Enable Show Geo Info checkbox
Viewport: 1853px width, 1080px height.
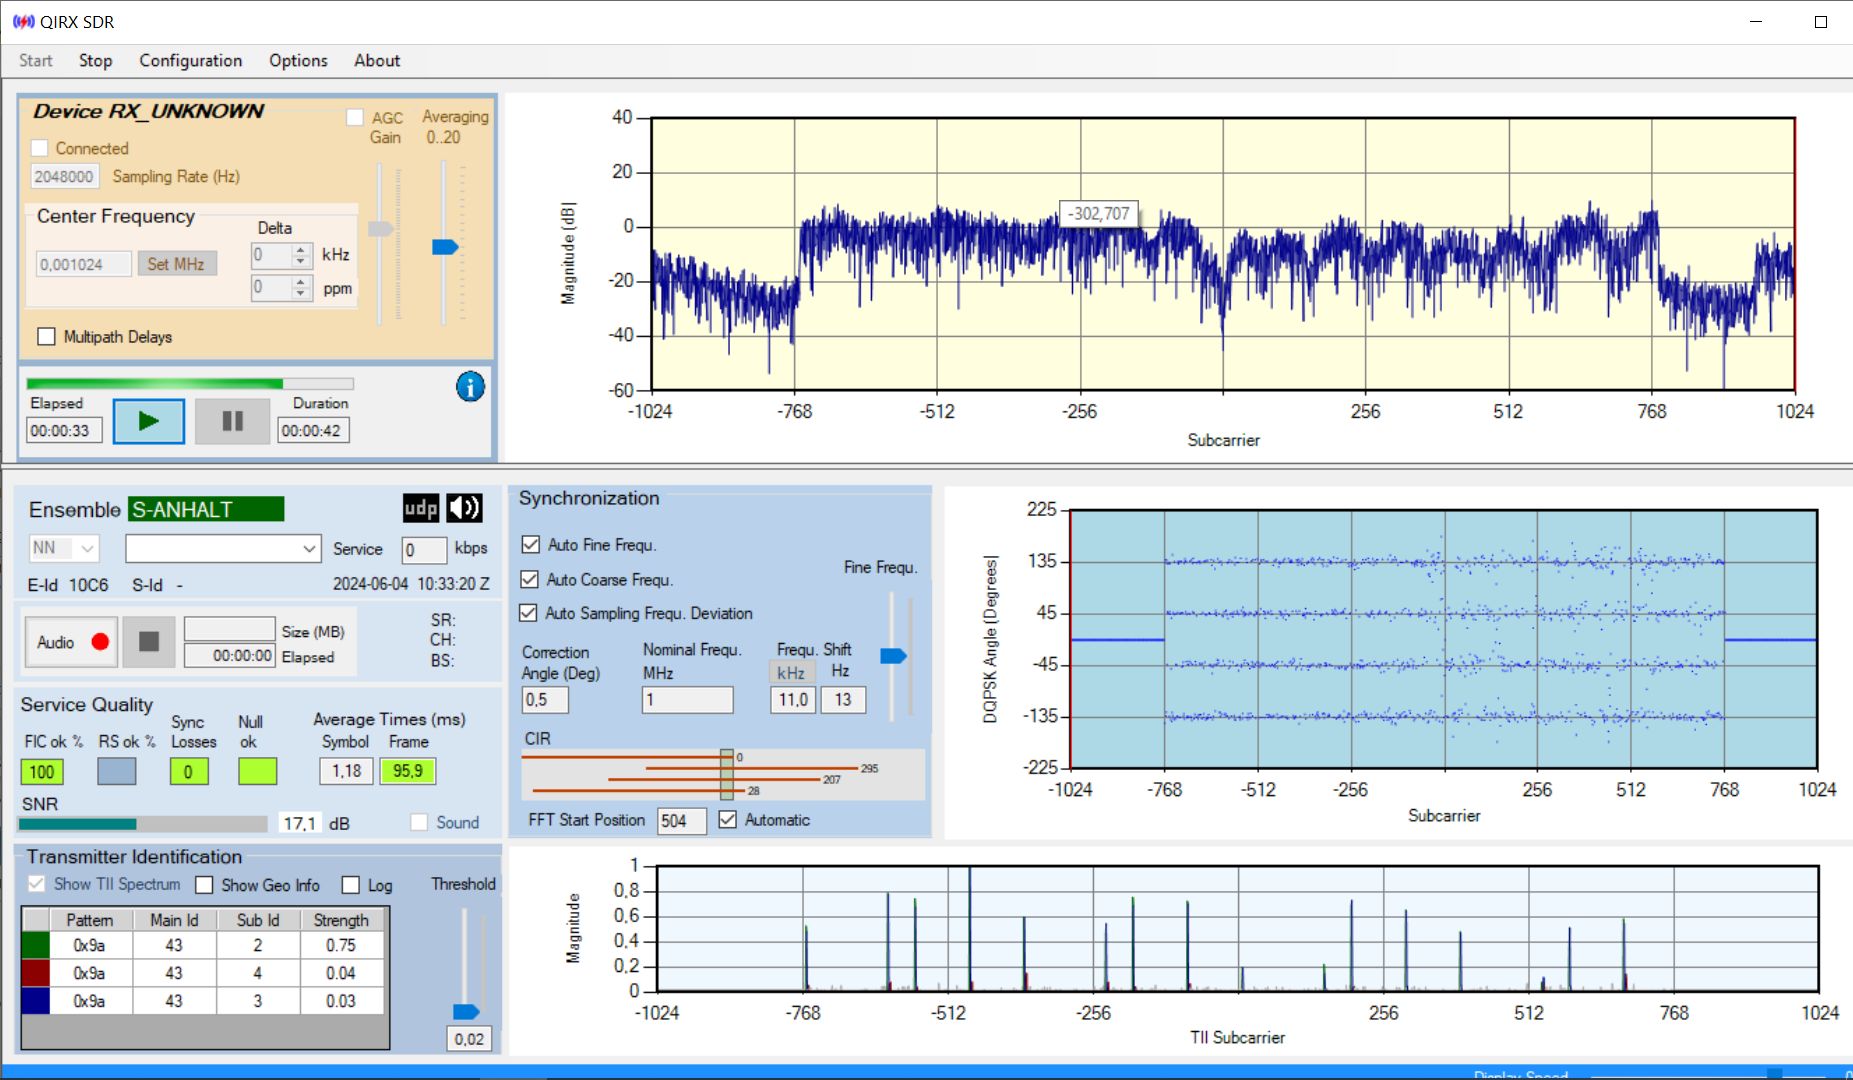pos(205,885)
